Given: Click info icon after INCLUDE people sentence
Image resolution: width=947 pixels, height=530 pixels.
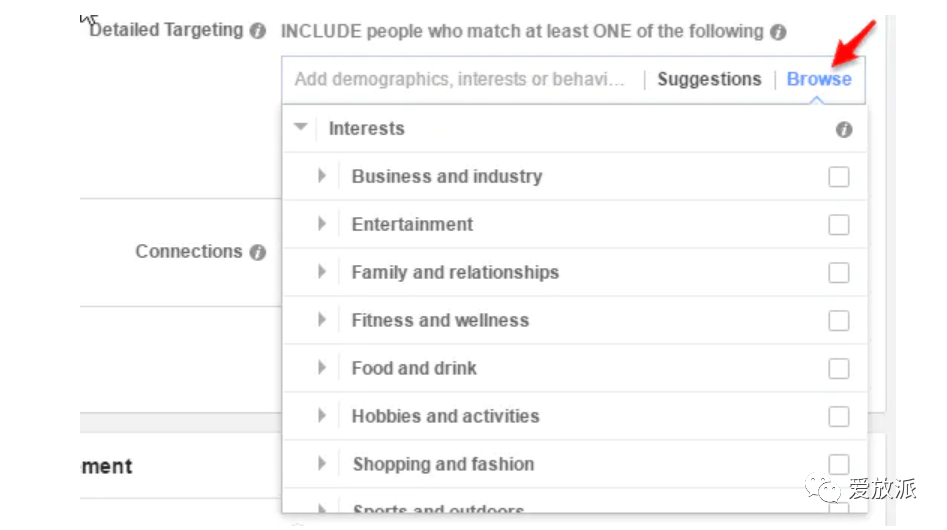Looking at the screenshot, I should (778, 32).
